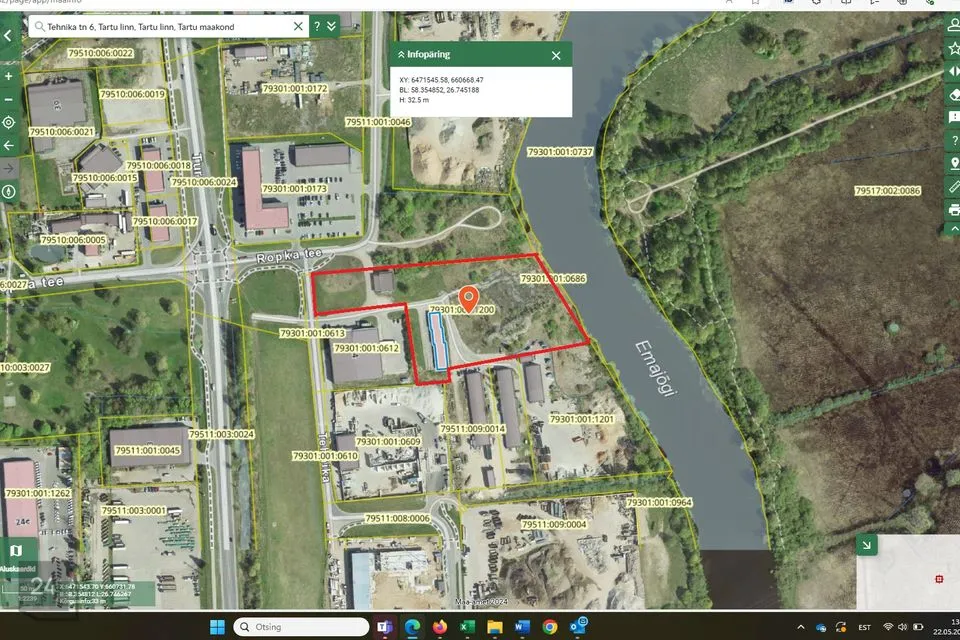This screenshot has width=960, height=640.
Task: Zoom in with the plus button
Action: tap(9, 76)
